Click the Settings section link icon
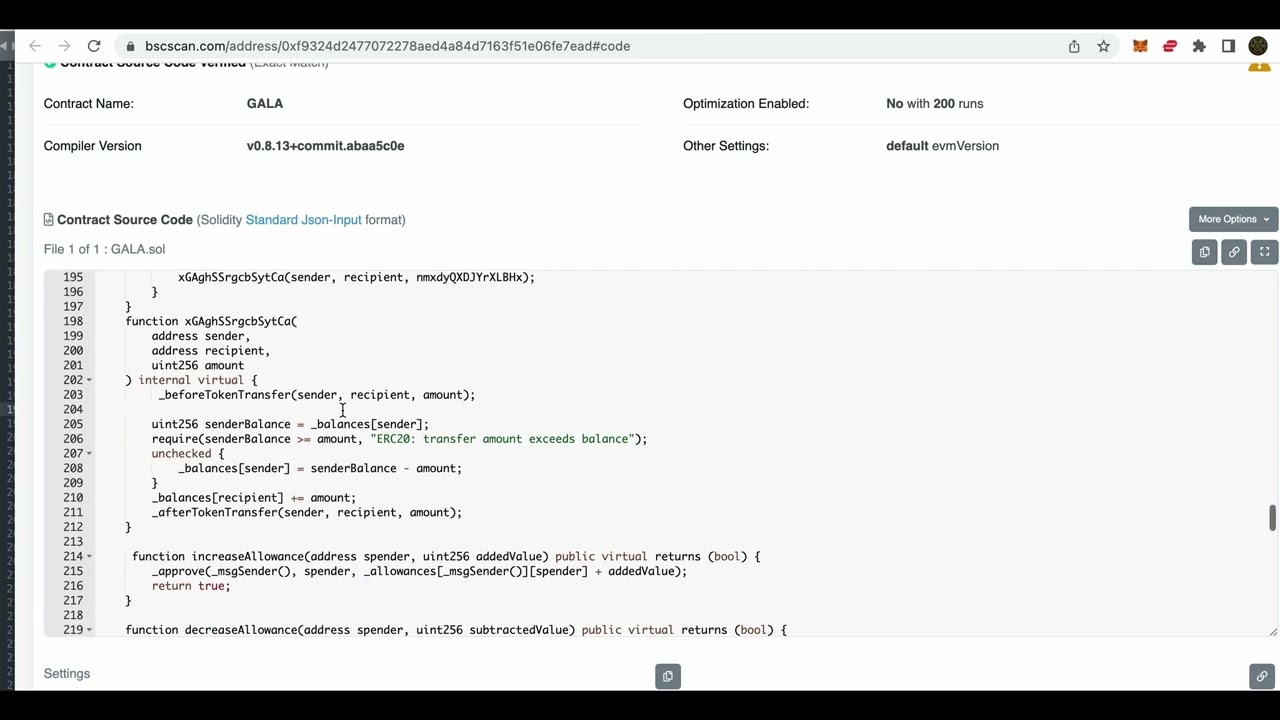1280x720 pixels. [x=1262, y=676]
